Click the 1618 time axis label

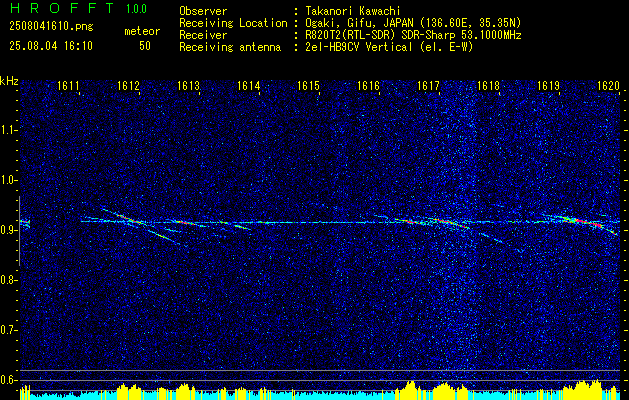pos(488,85)
